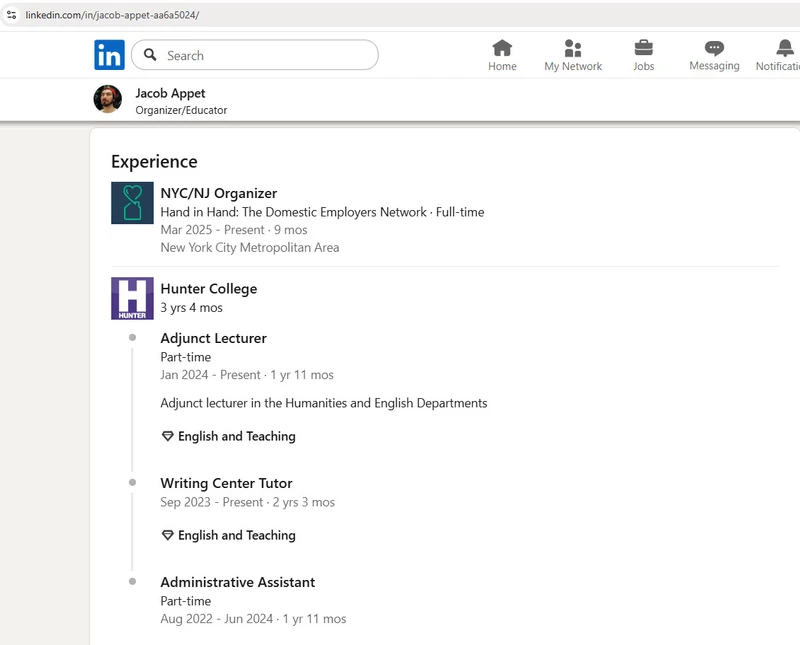Click the search magnifier icon

[x=150, y=55]
